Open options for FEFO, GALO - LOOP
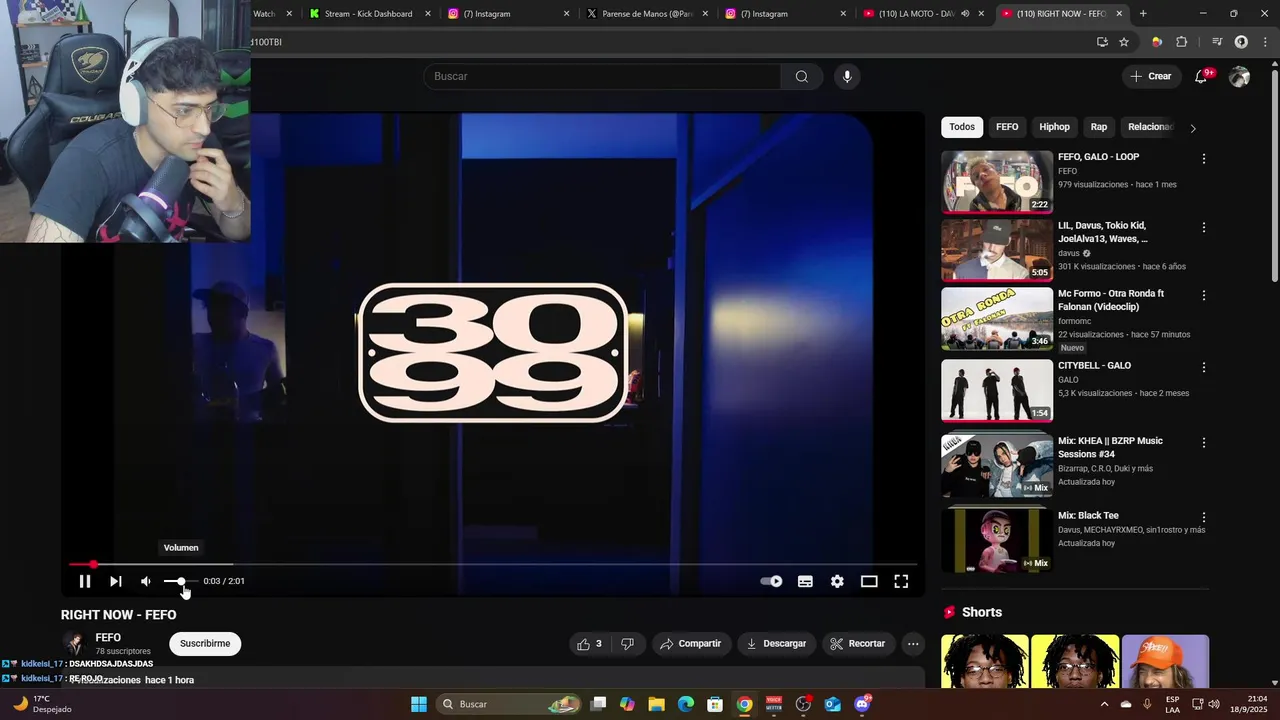 coord(1204,159)
